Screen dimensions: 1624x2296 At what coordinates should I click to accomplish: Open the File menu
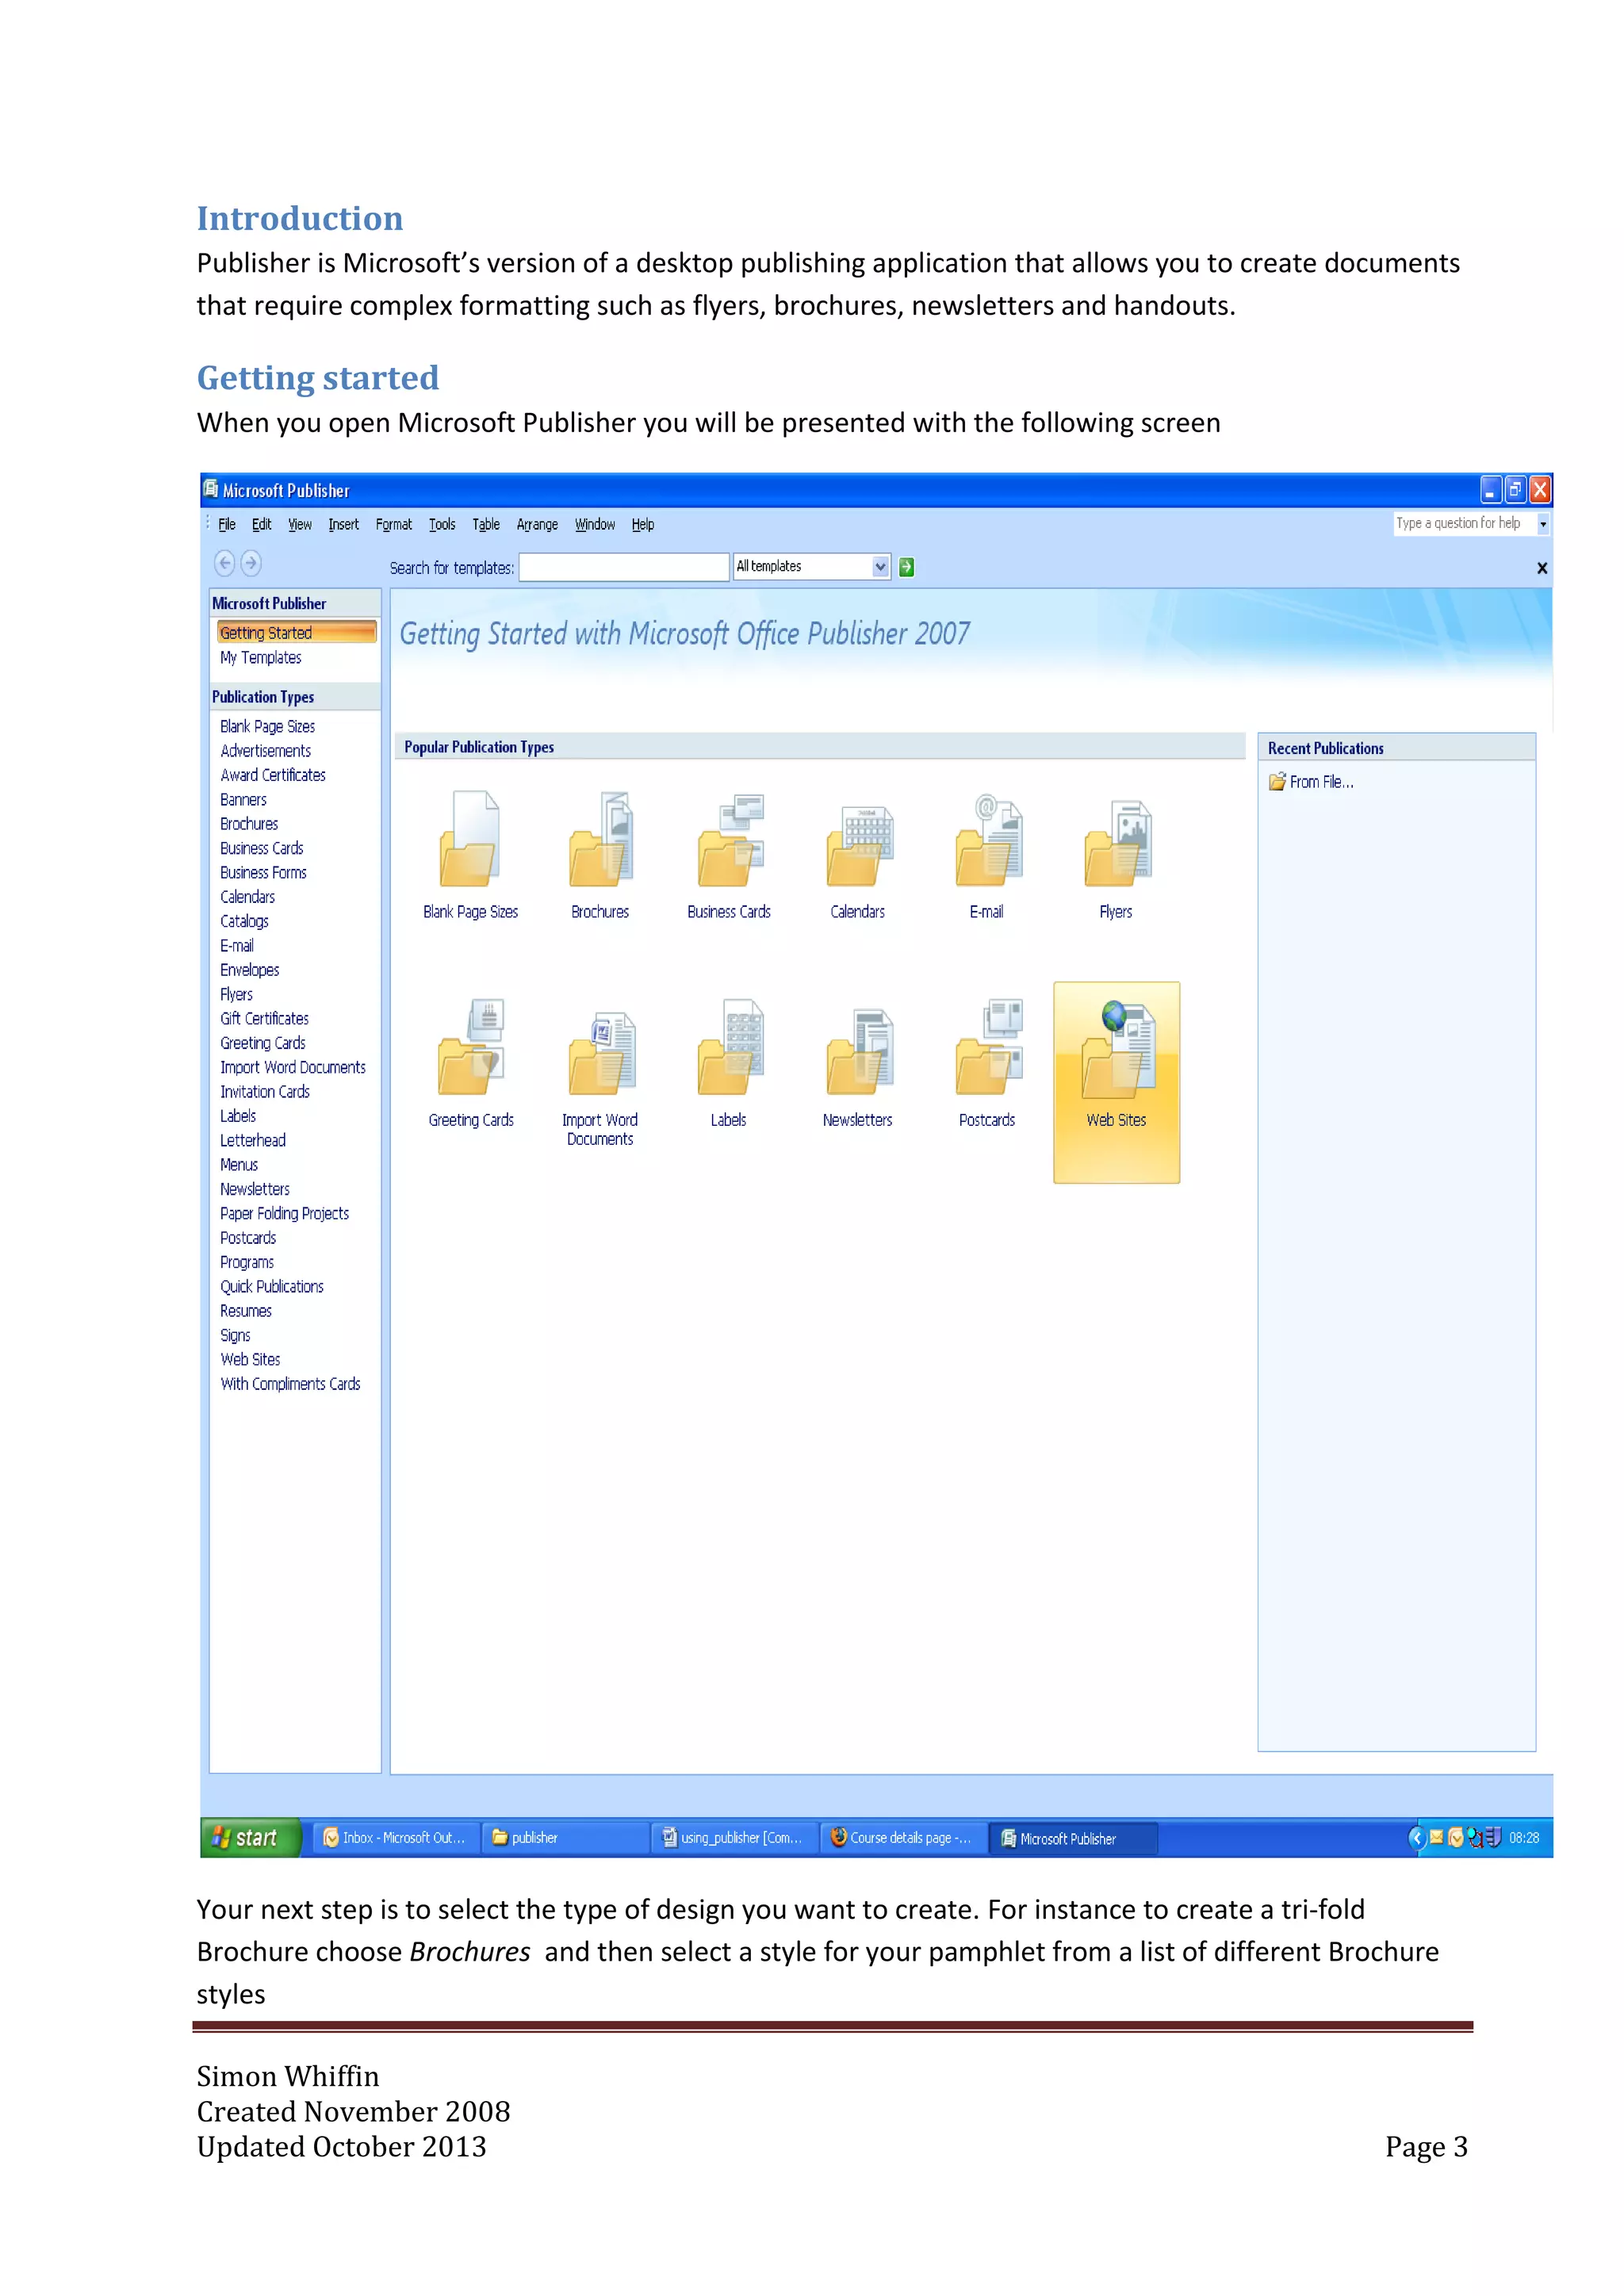[227, 524]
